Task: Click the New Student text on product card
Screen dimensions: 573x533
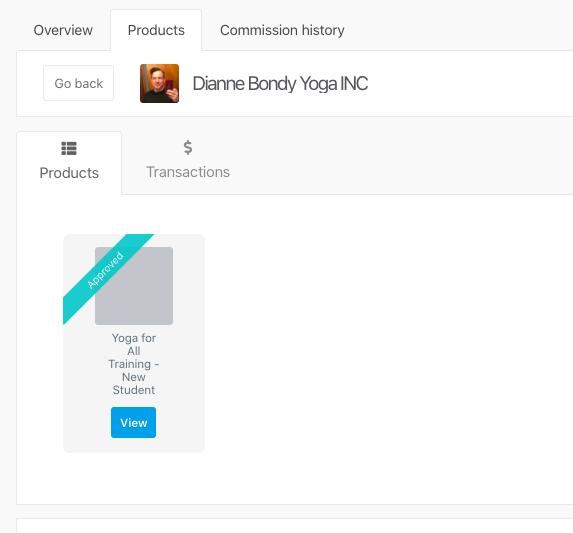Action: point(134,384)
